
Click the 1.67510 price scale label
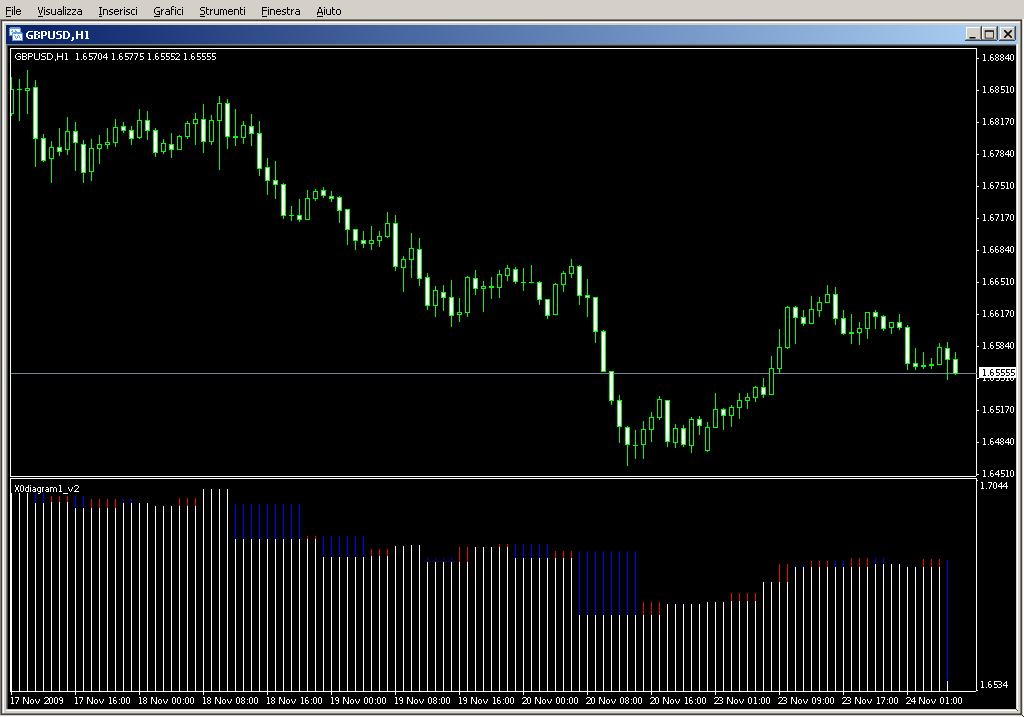(x=999, y=185)
